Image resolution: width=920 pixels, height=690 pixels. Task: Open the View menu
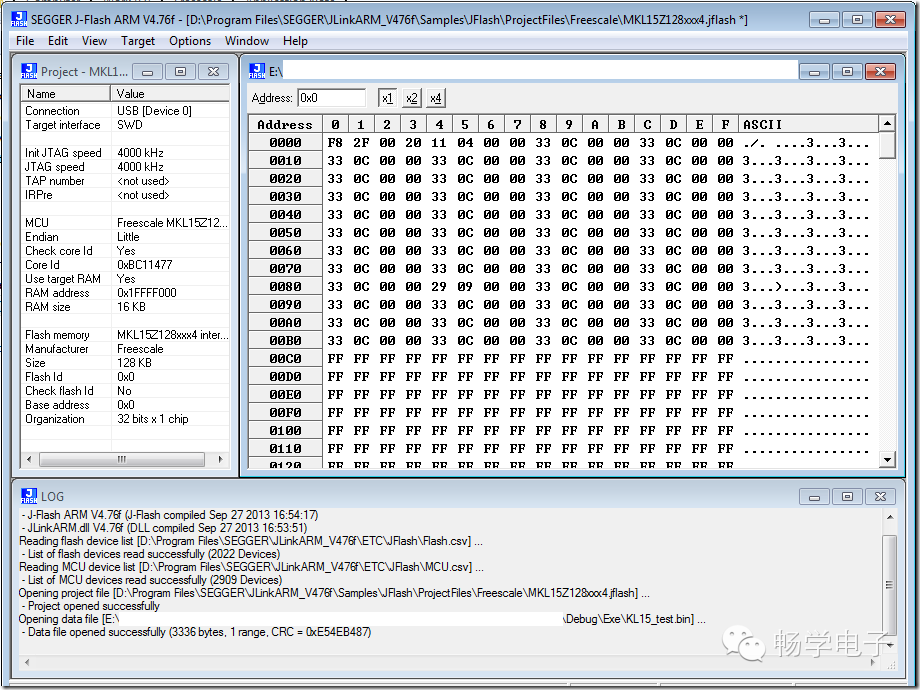click(x=94, y=41)
